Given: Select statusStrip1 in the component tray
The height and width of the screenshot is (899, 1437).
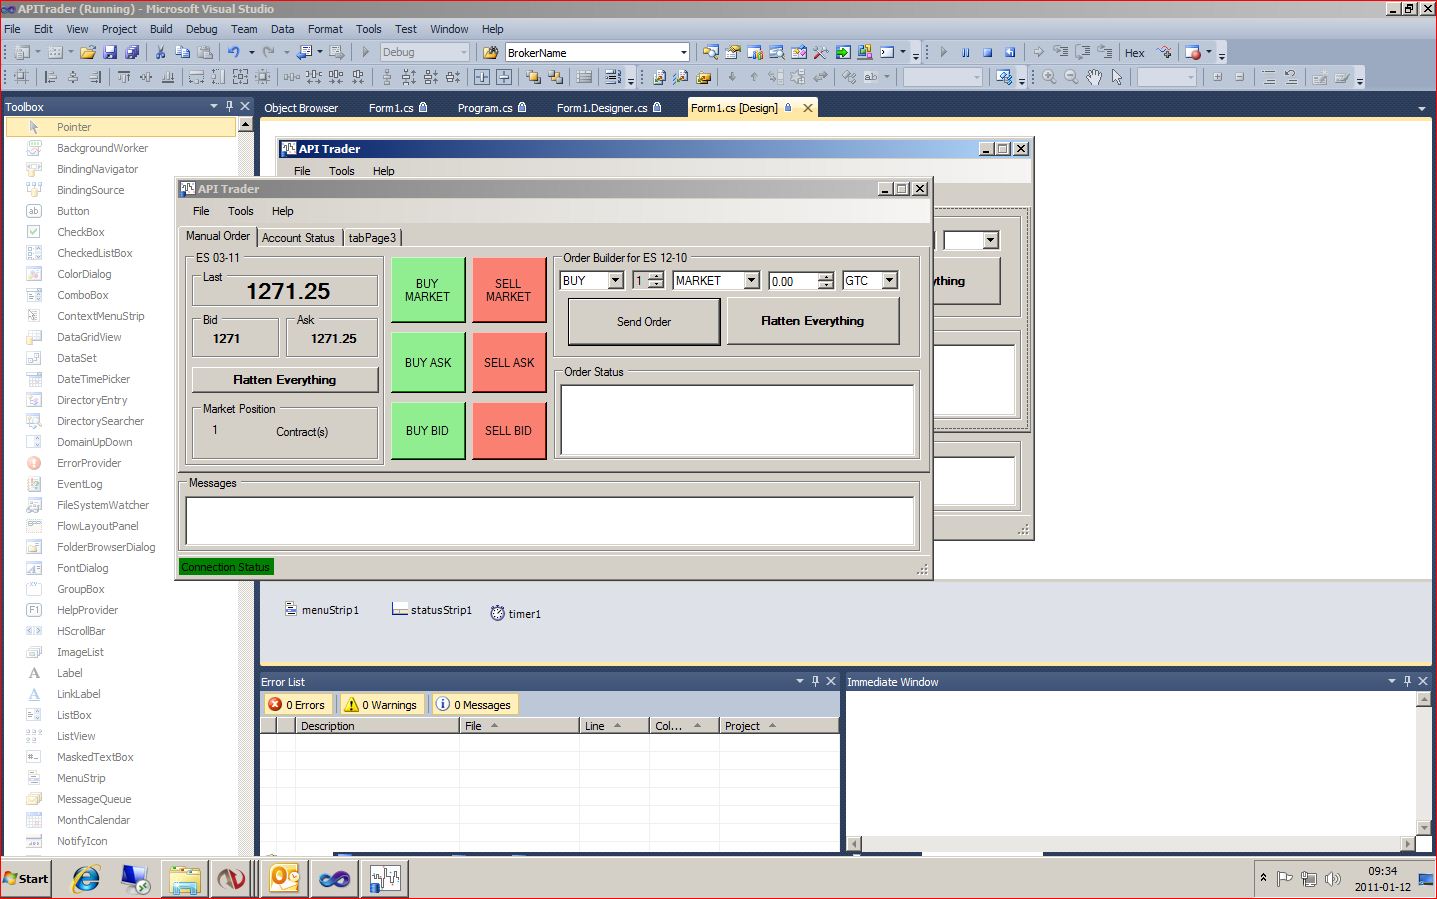Looking at the screenshot, I should point(431,609).
